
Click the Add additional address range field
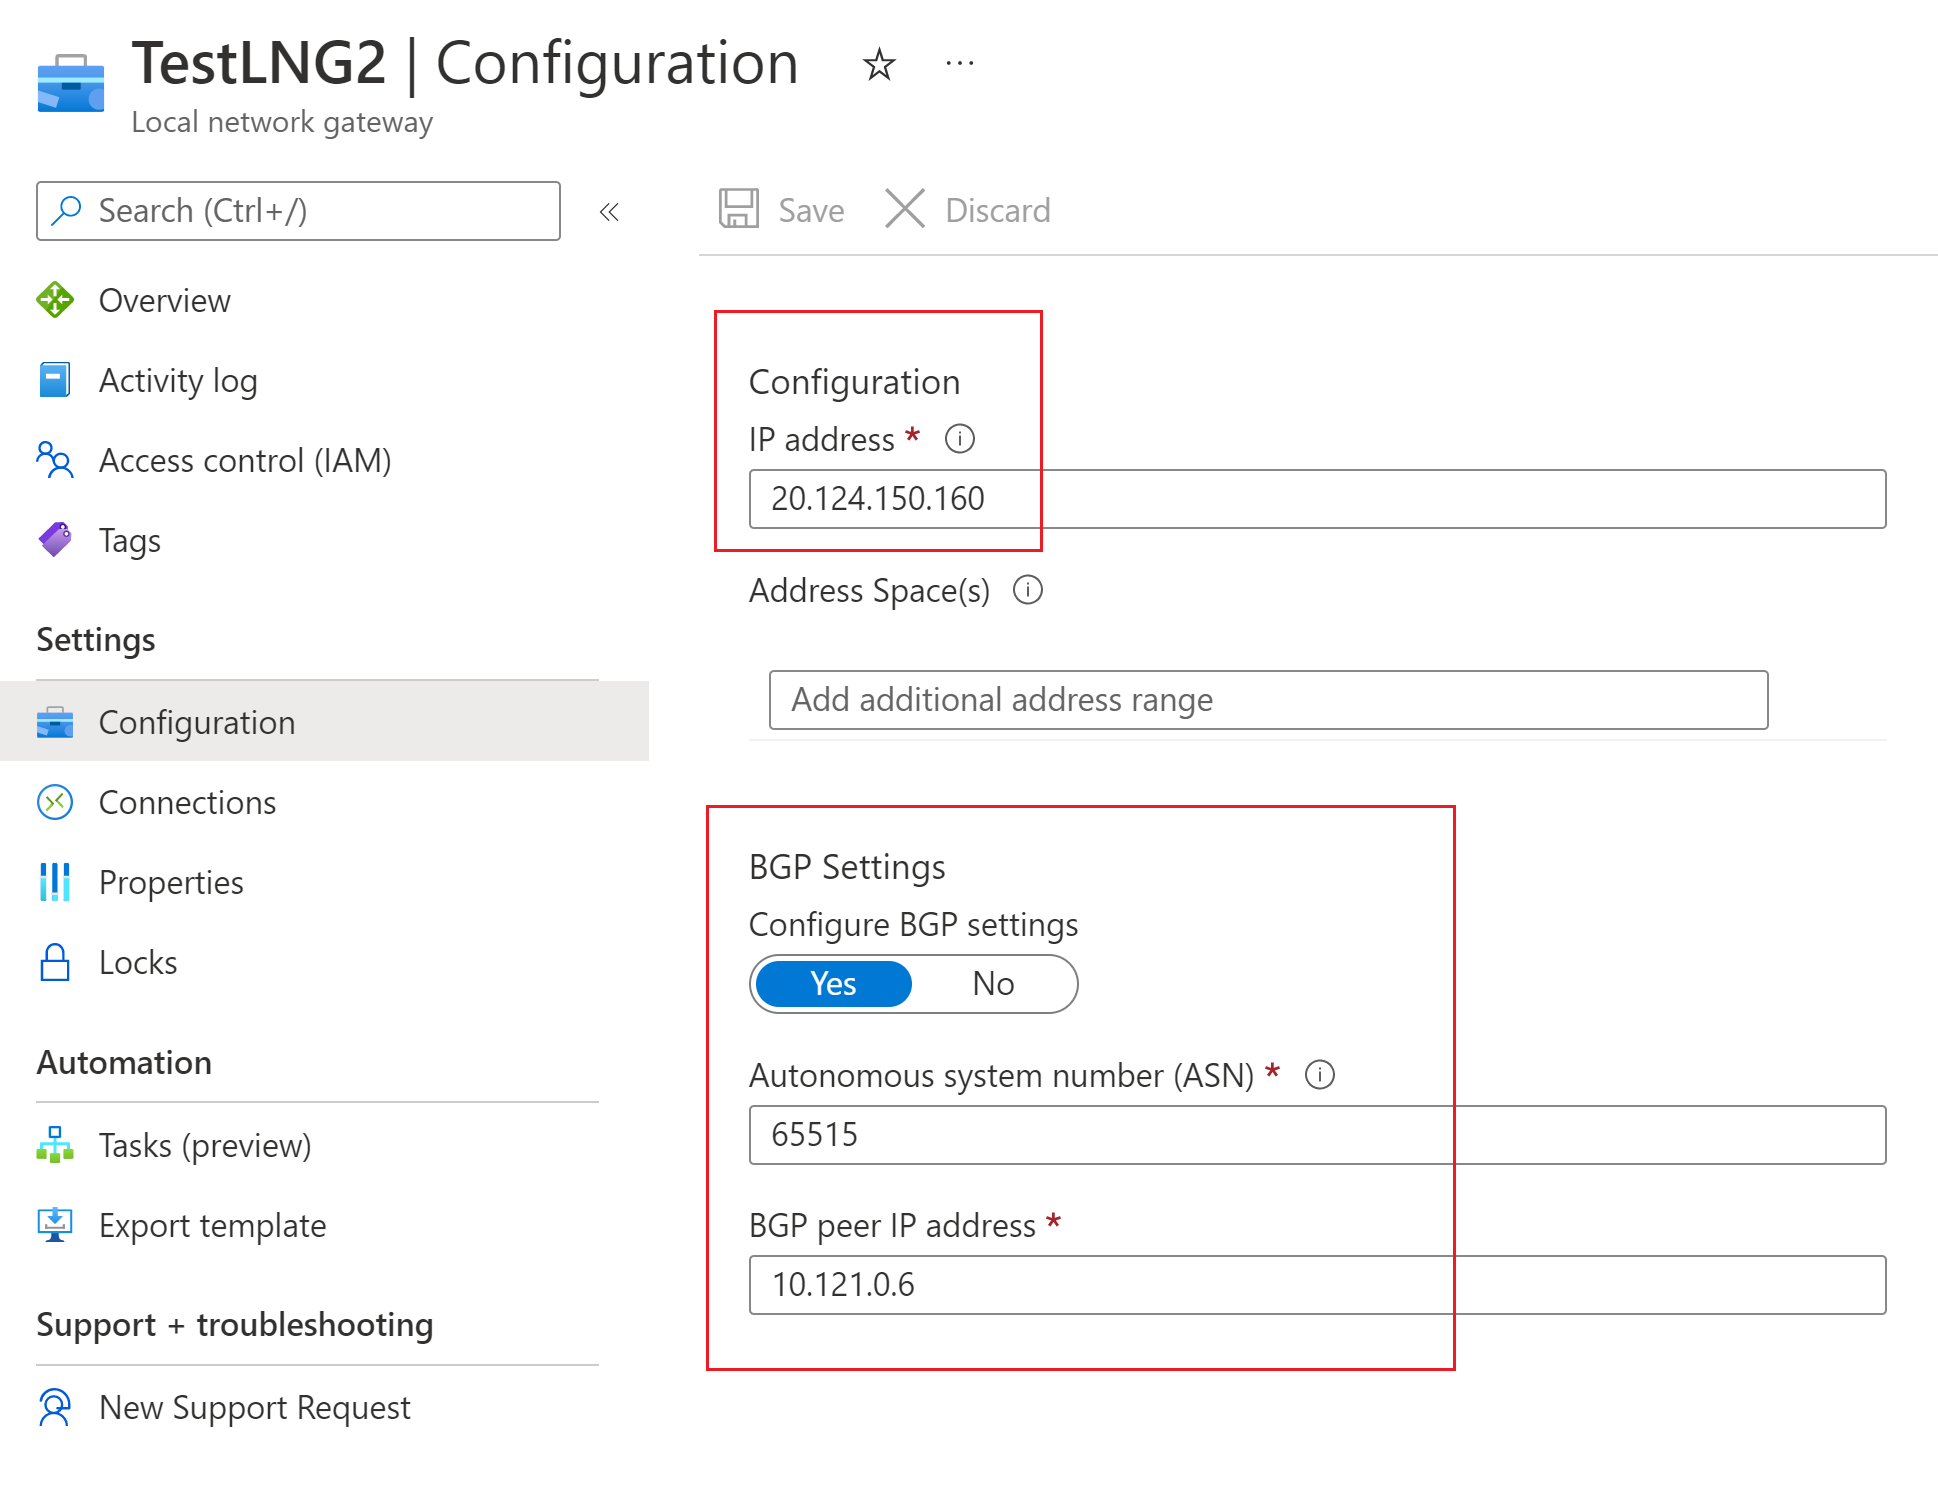pyautogui.click(x=1268, y=700)
